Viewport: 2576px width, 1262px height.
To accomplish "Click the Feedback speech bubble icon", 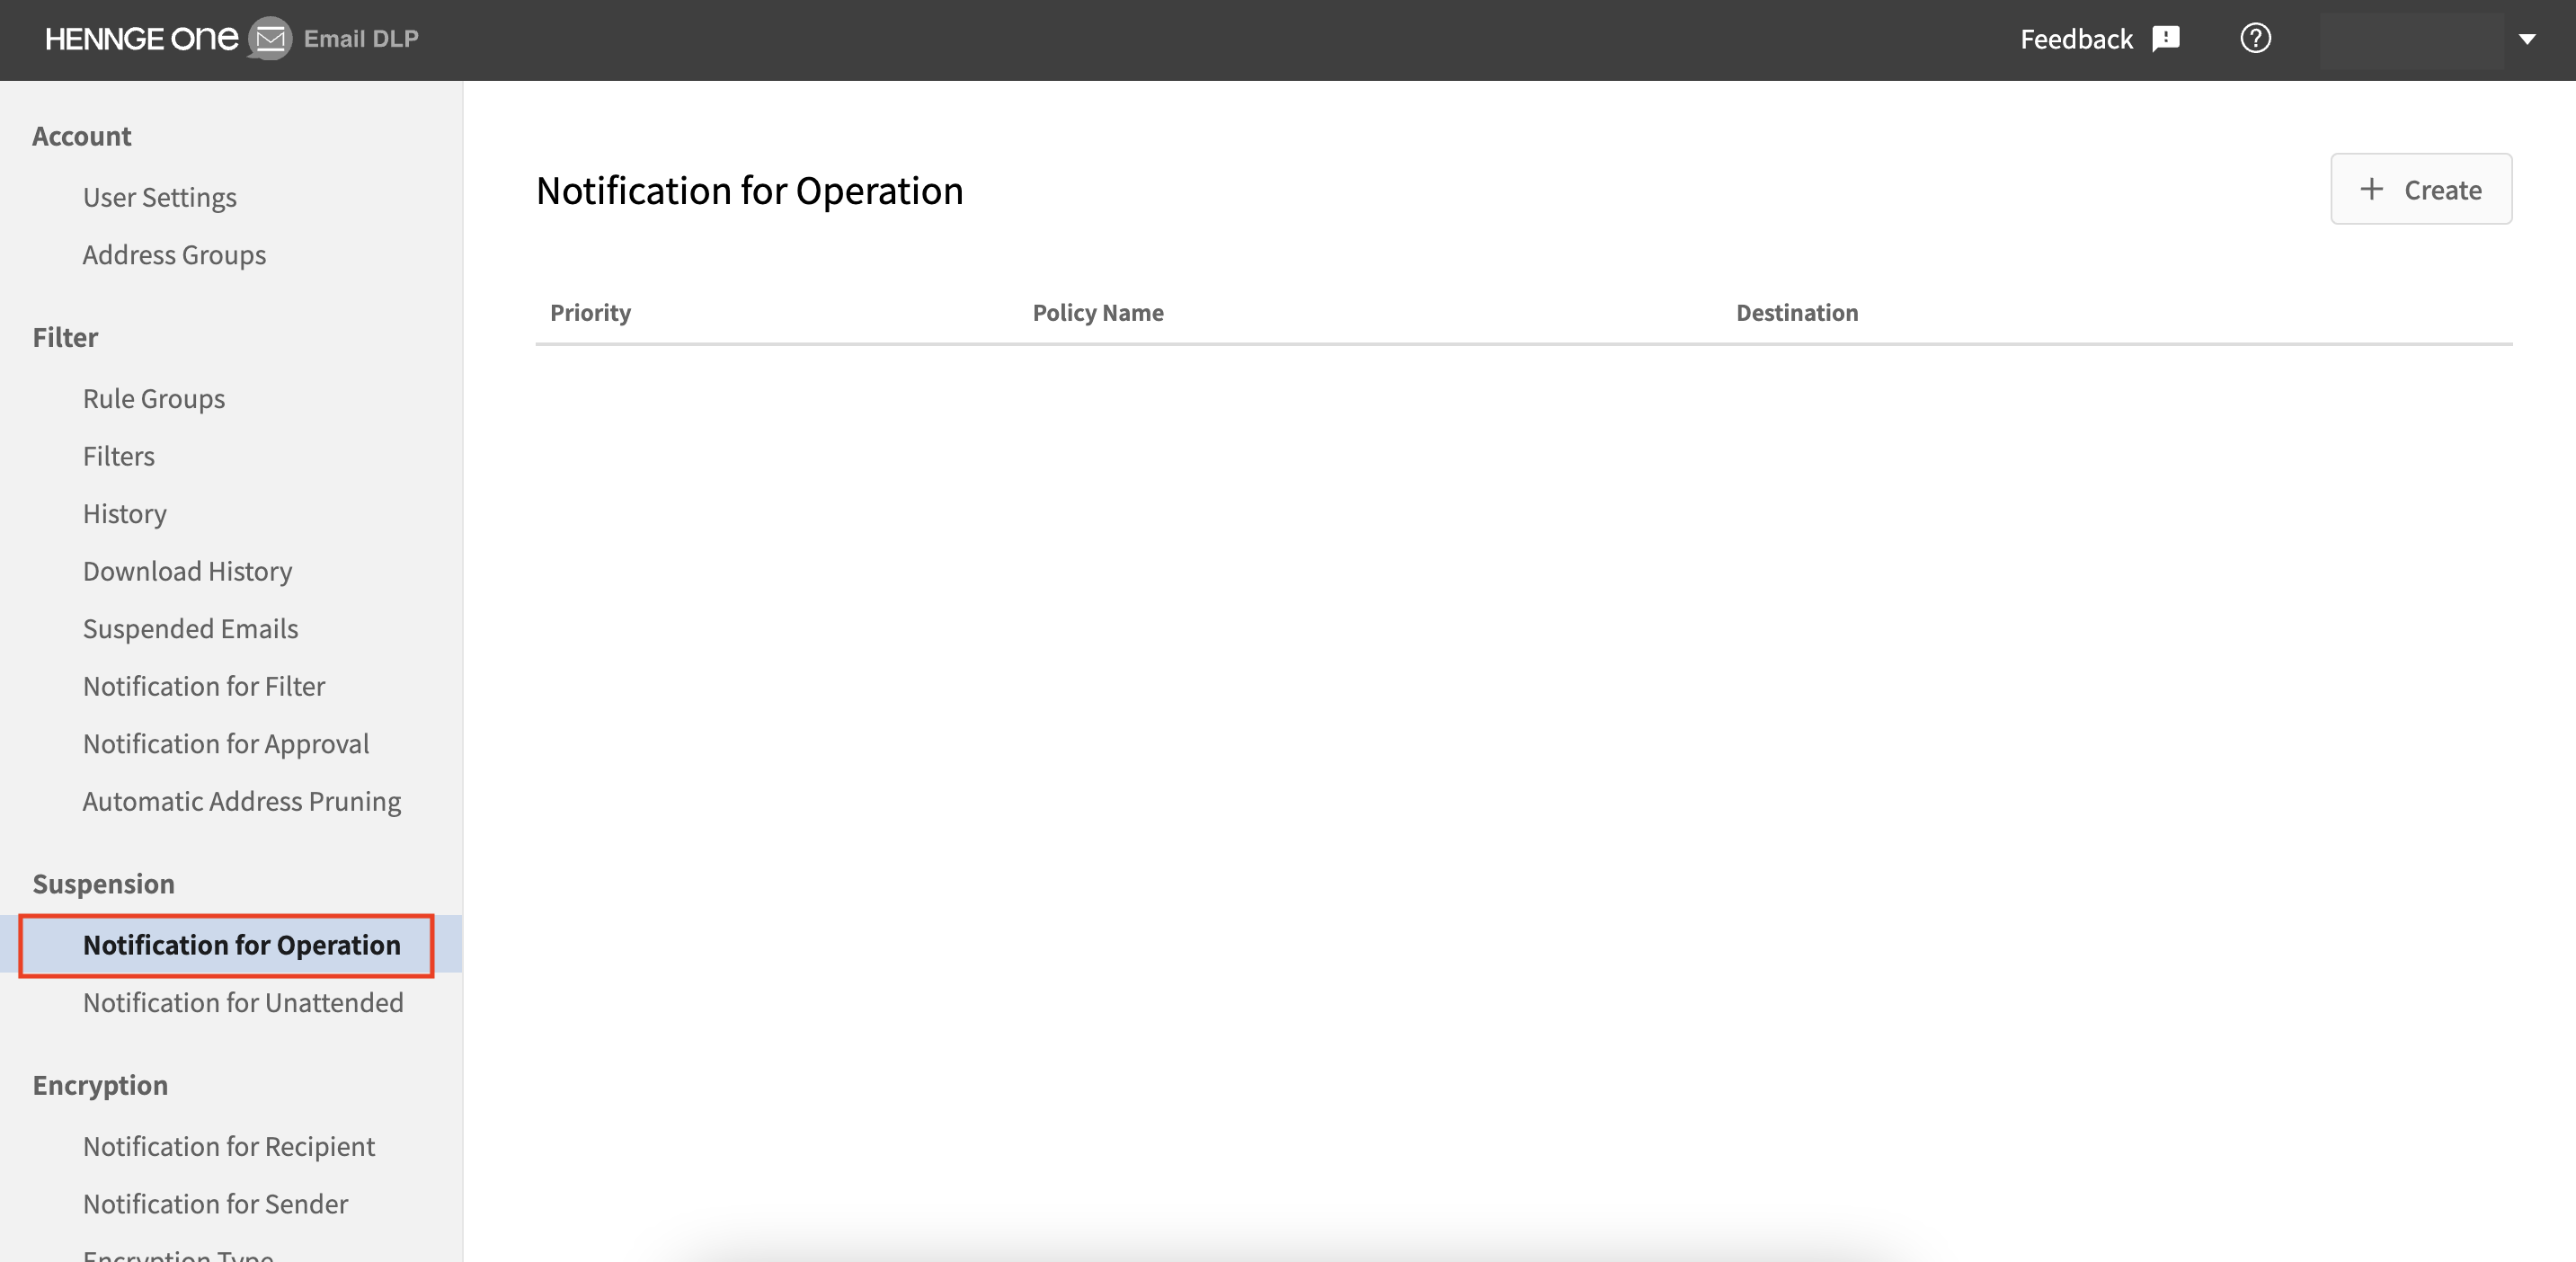I will point(2166,39).
